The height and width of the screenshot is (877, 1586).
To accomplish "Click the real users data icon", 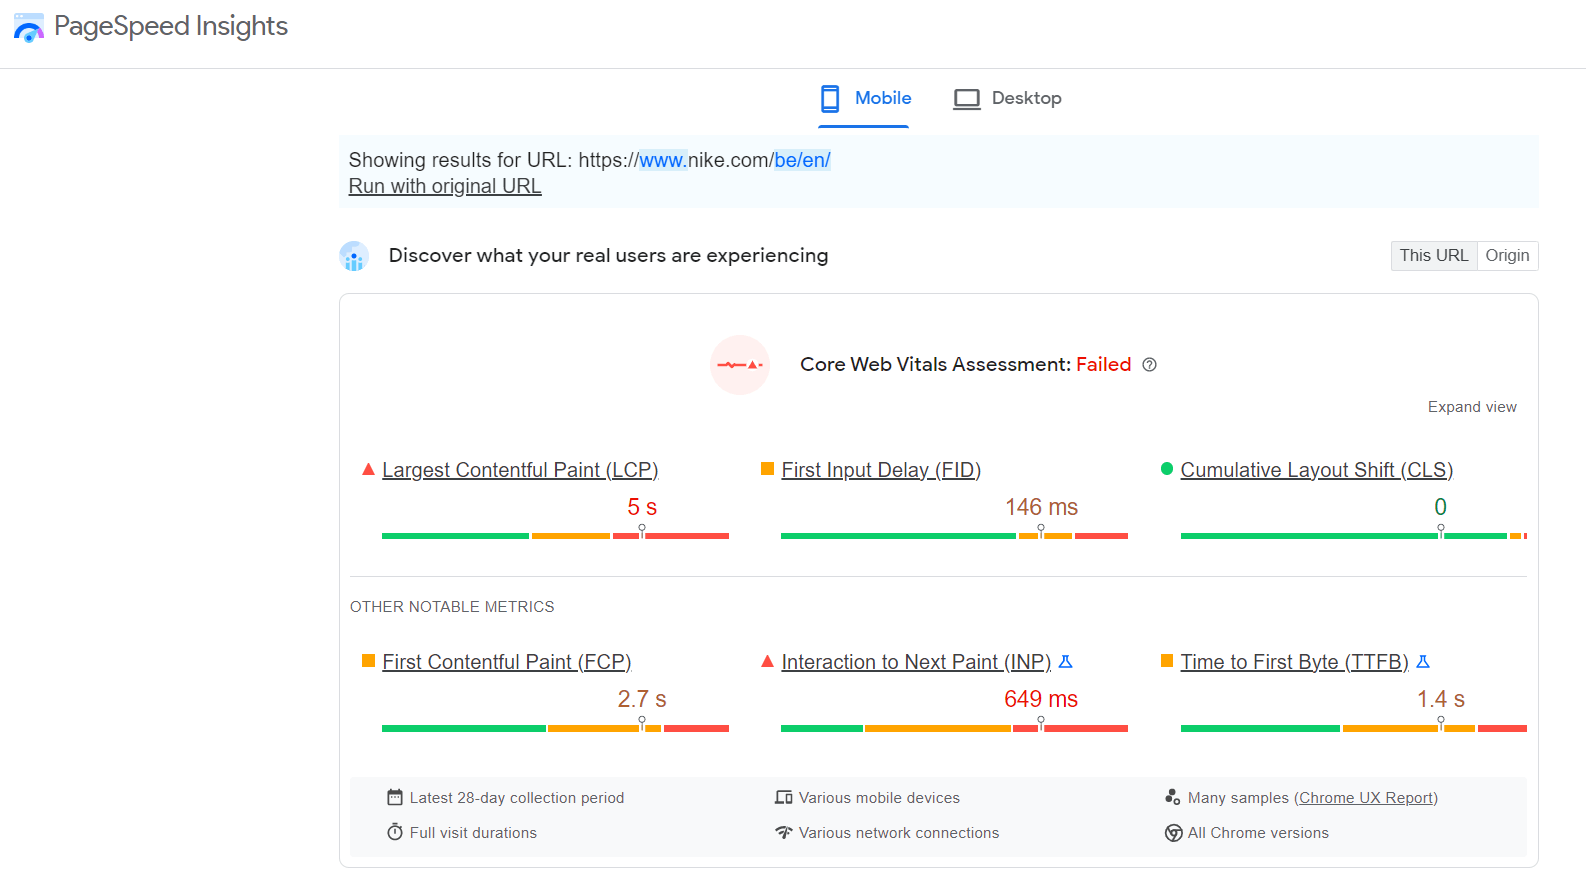I will tap(354, 257).
